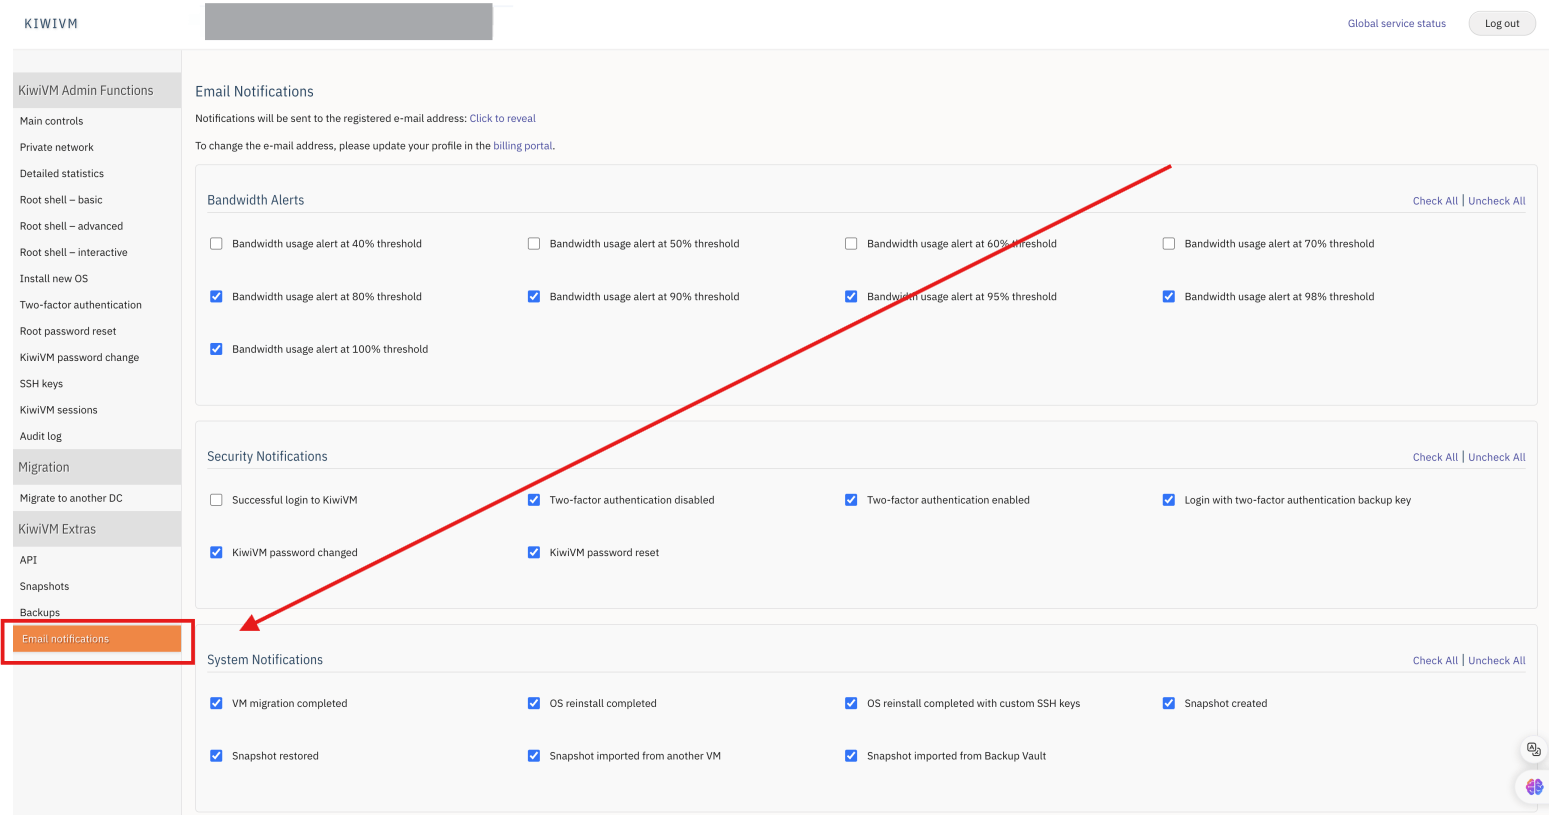Open SSH keys page

pyautogui.click(x=42, y=384)
